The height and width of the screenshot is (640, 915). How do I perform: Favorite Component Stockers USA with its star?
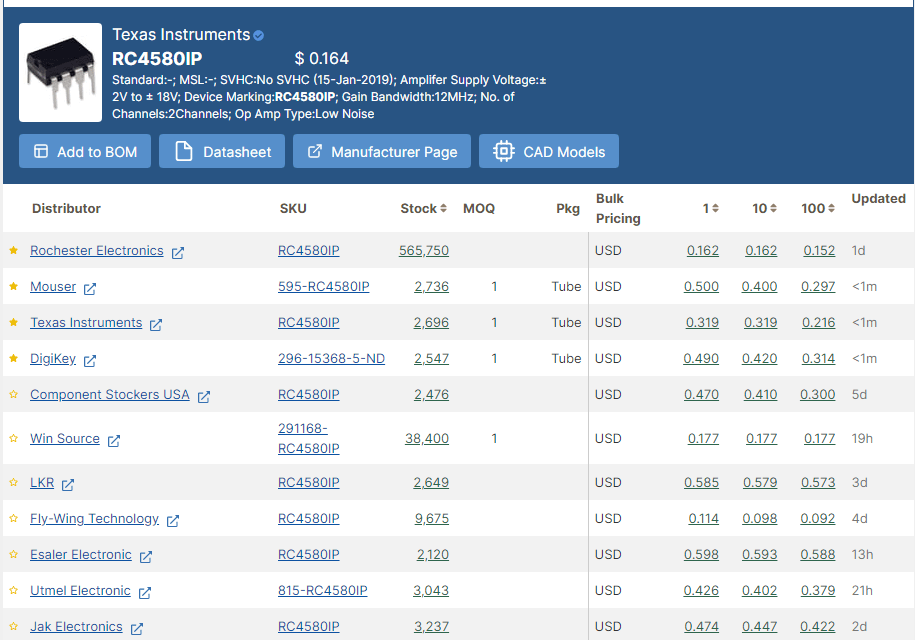[13, 394]
